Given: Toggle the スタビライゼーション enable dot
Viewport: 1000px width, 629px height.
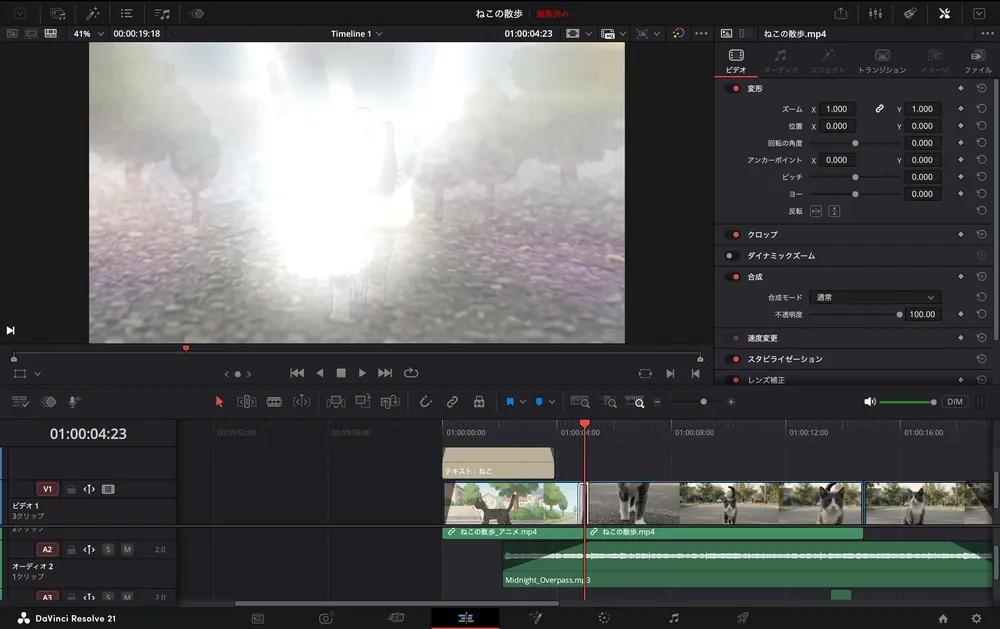Looking at the screenshot, I should (x=735, y=359).
